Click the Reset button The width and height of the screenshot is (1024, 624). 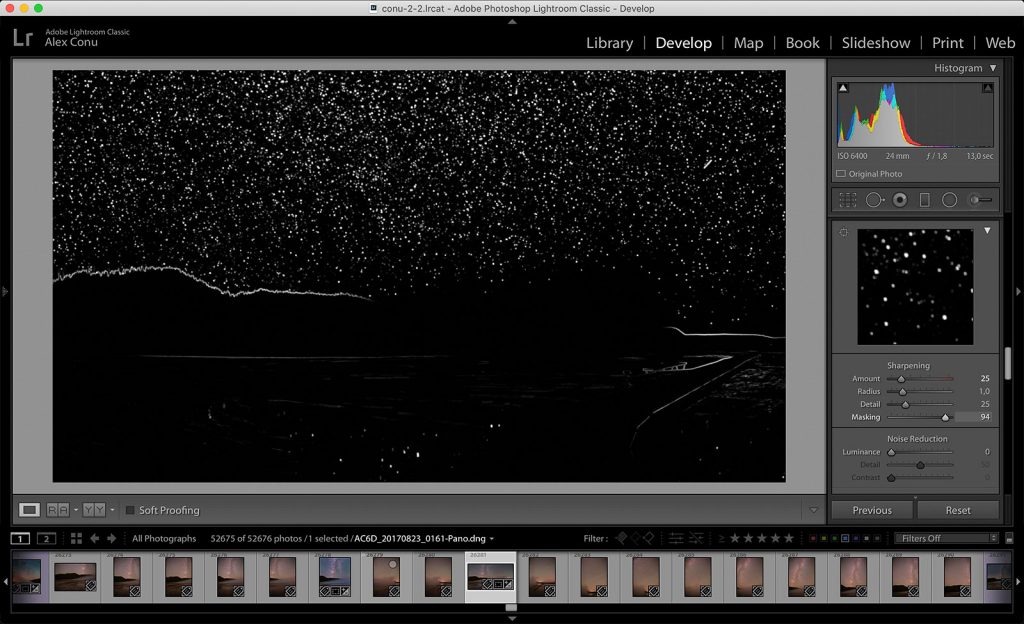click(x=959, y=510)
